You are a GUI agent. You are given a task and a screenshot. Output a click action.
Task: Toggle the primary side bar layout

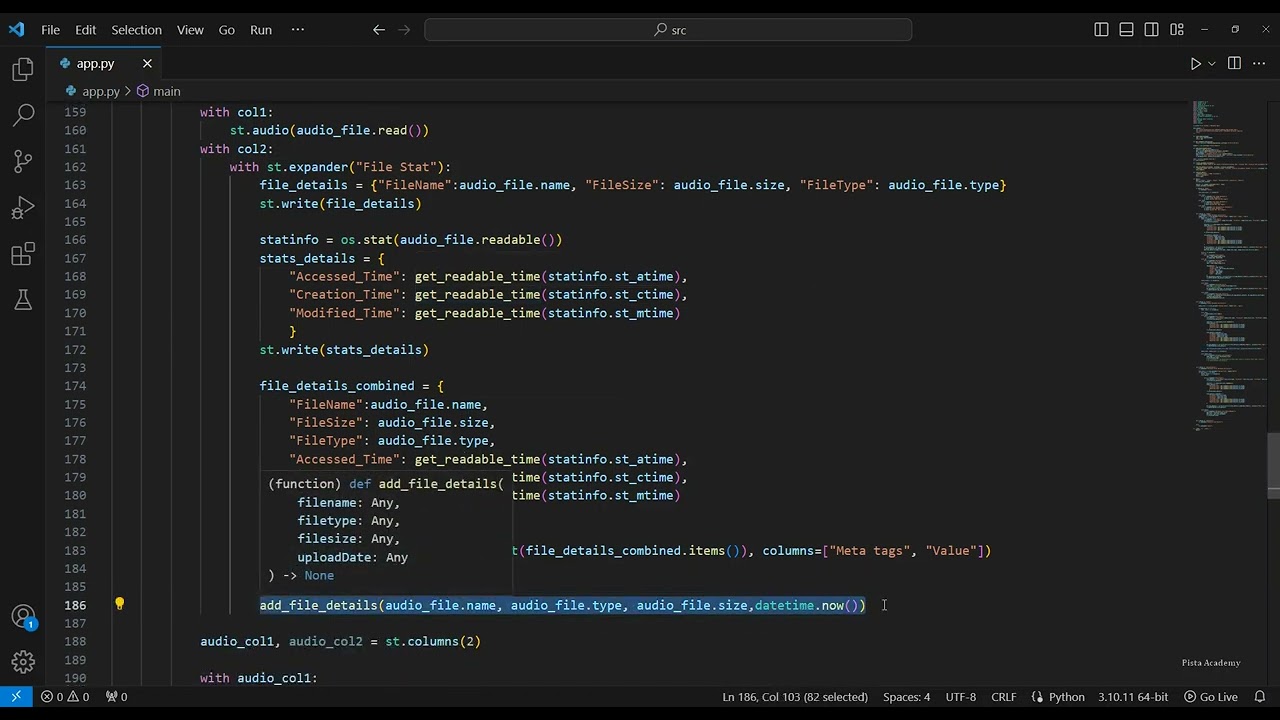(1101, 30)
